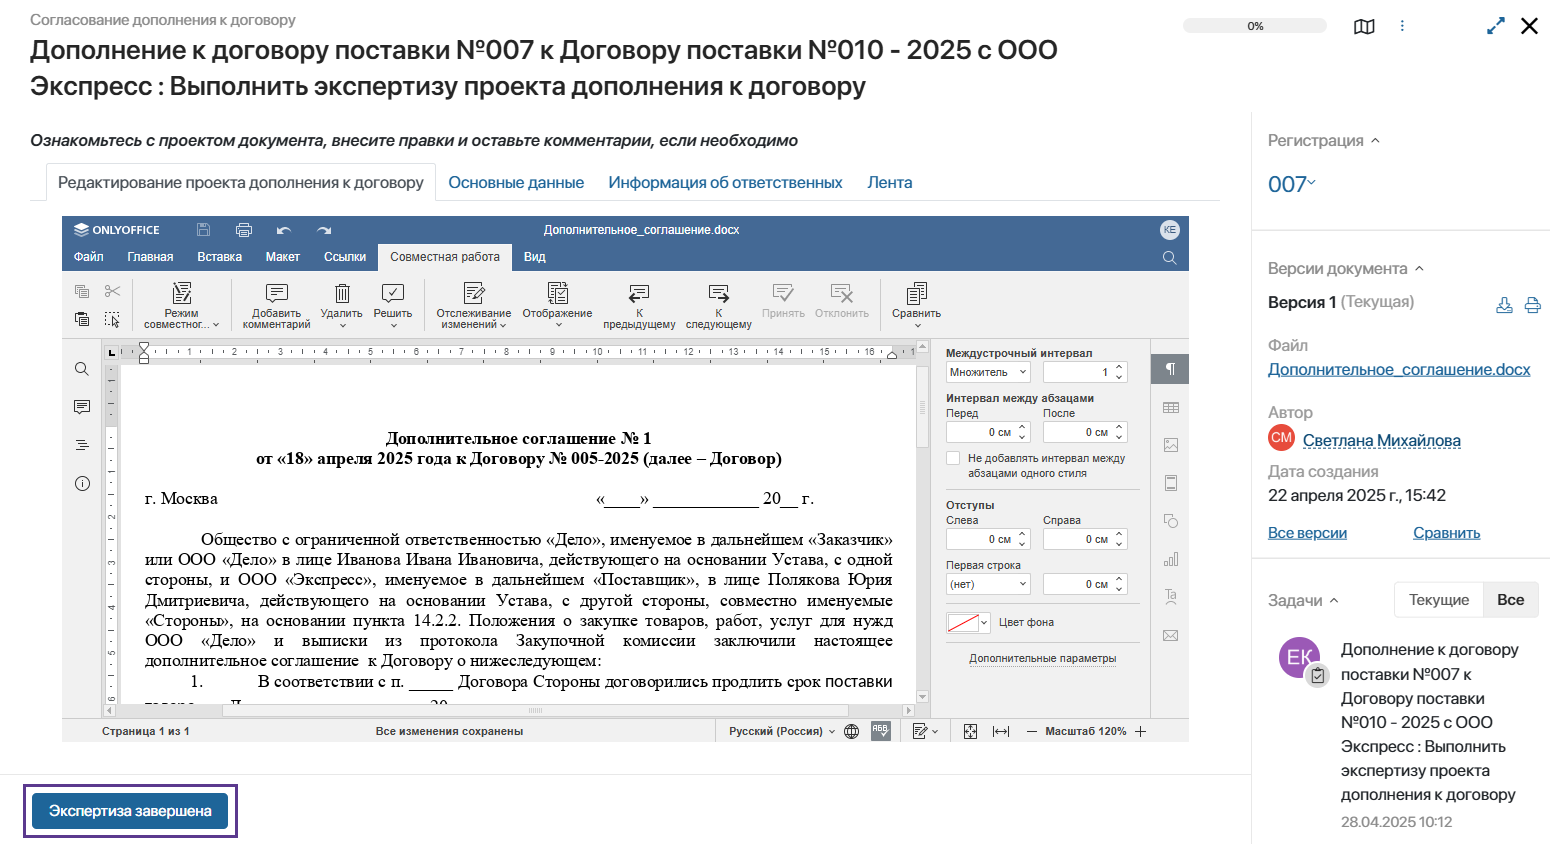Check 'Не добавлять интервал между абзацами' checkbox
The image size is (1550, 844).
point(953,459)
